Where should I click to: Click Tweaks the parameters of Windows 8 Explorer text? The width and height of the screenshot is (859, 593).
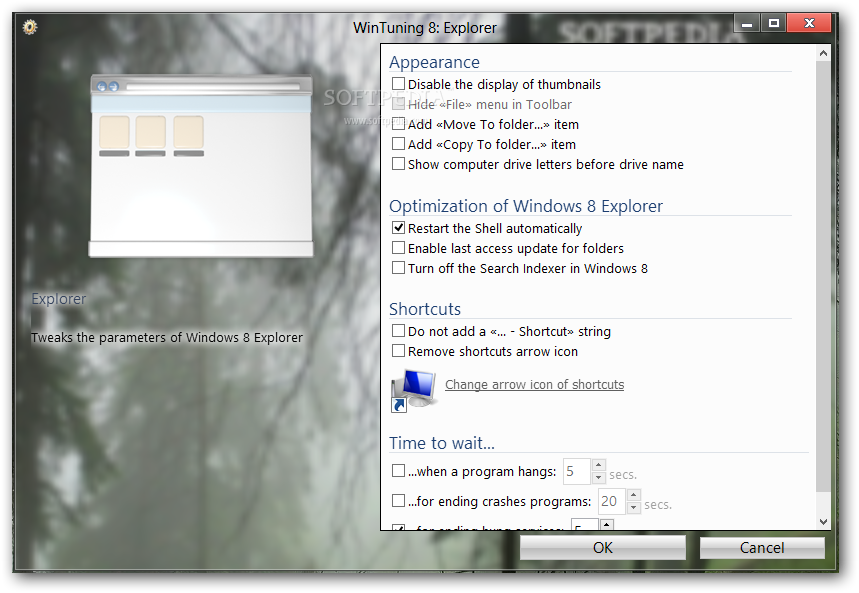pyautogui.click(x=167, y=338)
